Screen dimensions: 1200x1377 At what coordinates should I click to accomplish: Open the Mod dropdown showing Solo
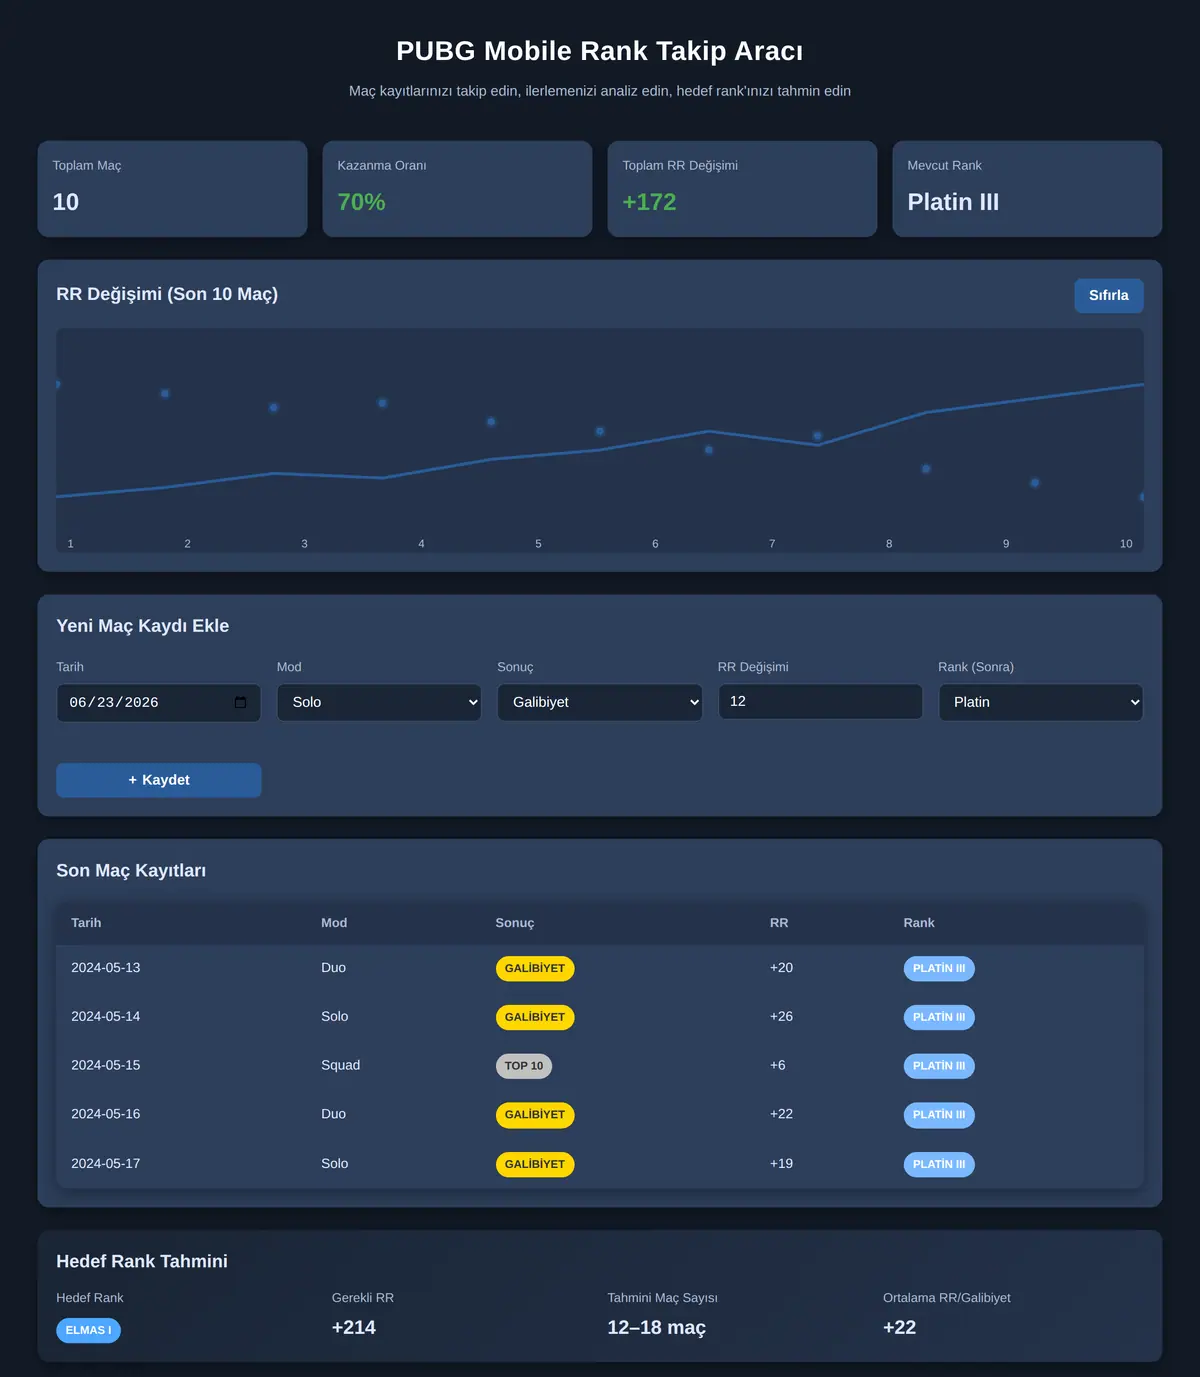click(379, 702)
